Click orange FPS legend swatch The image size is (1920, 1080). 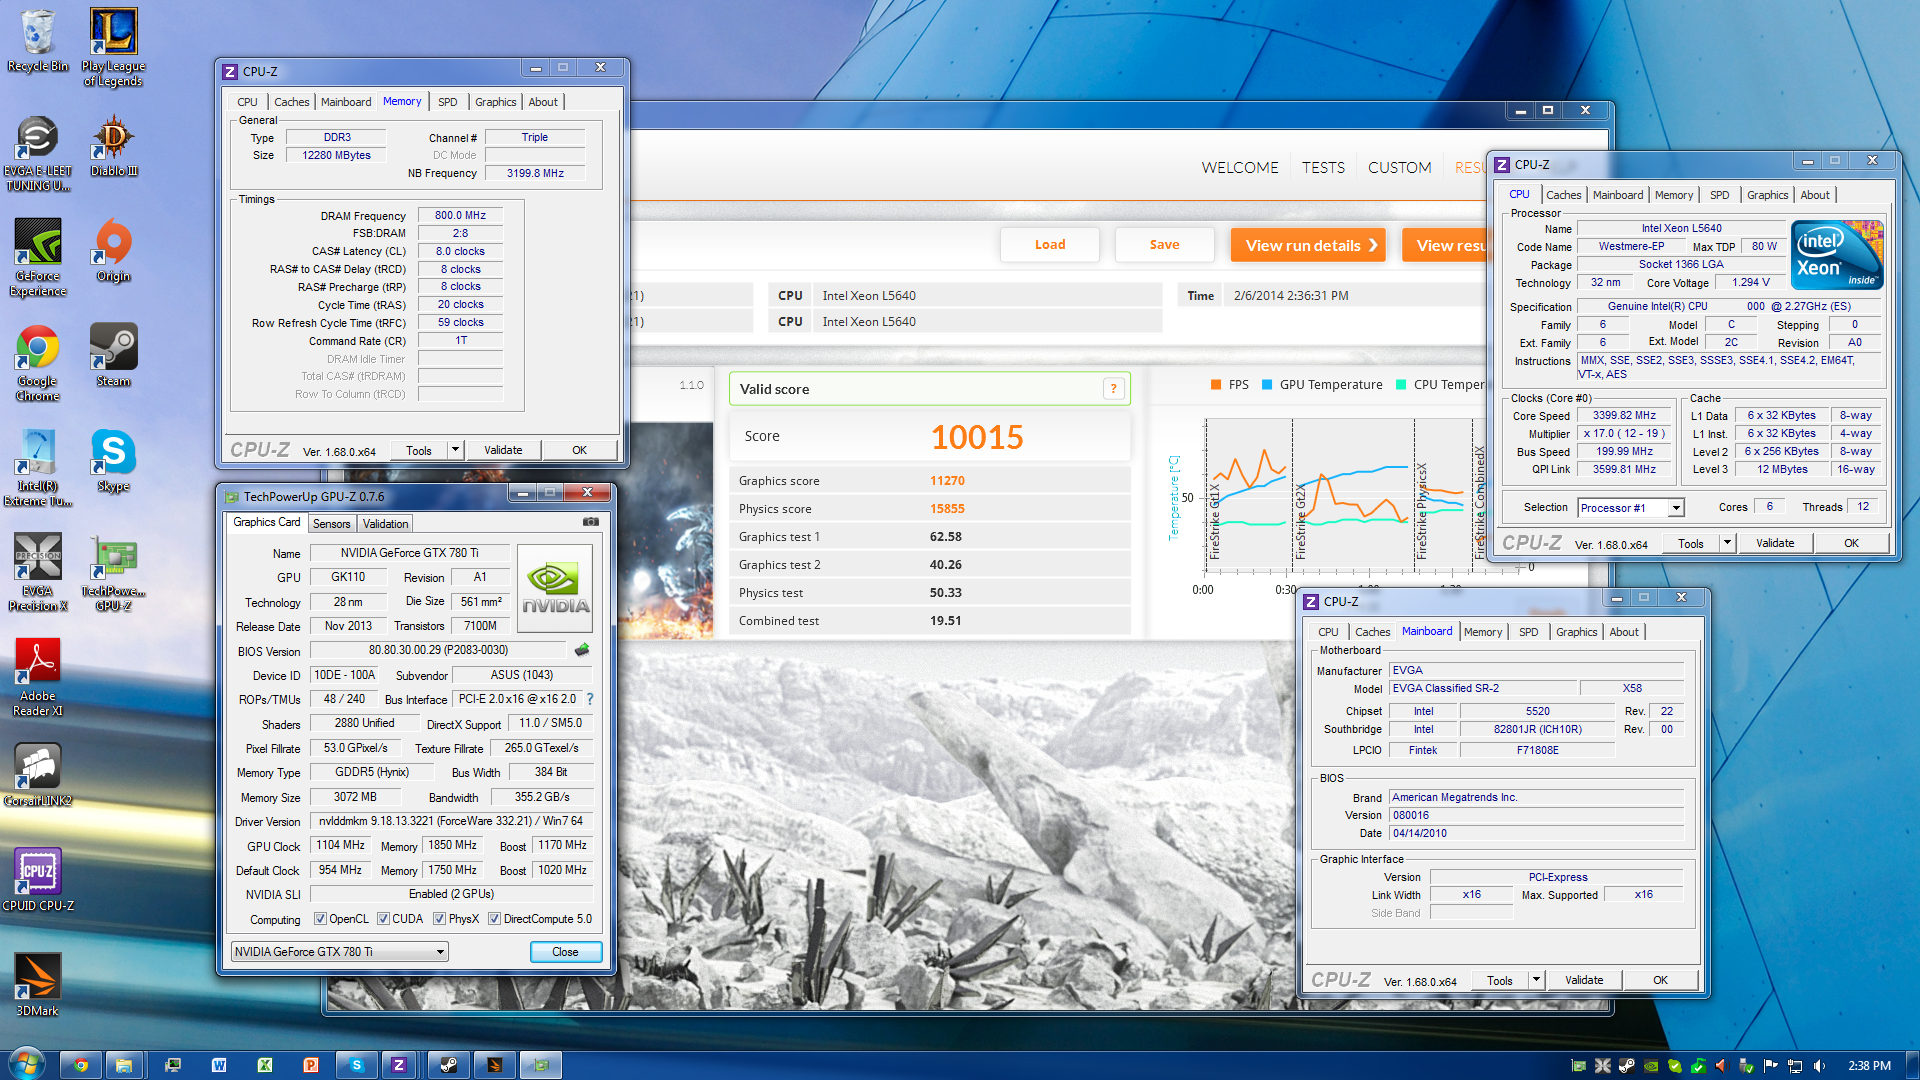click(1216, 385)
